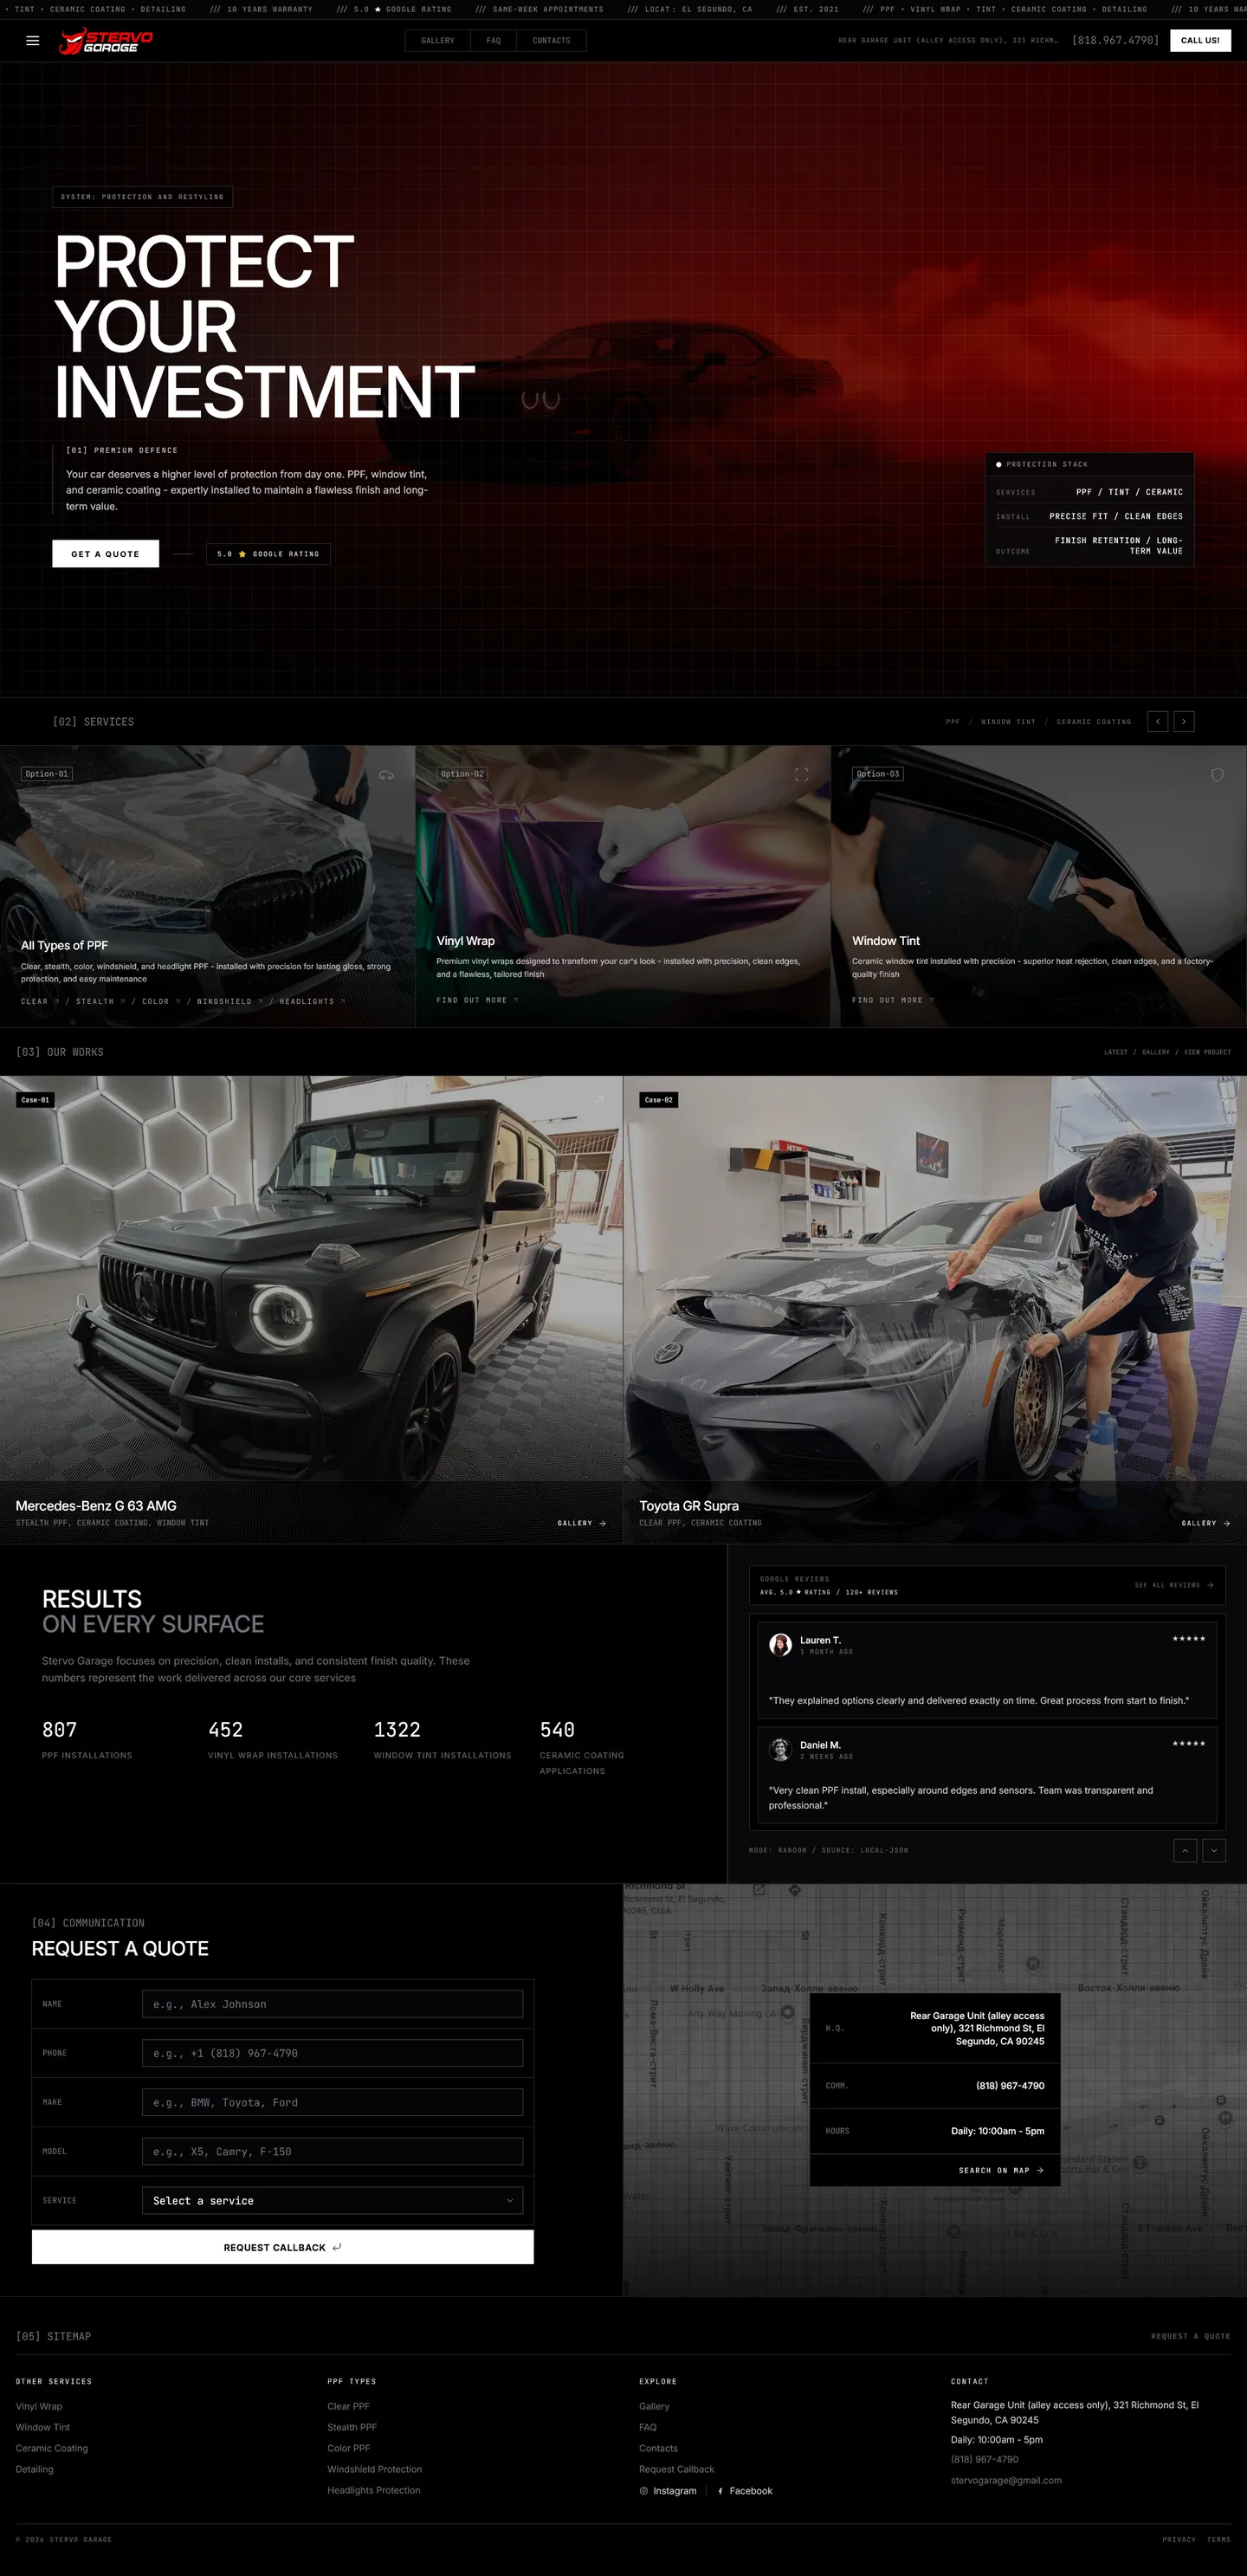Select Ceramic Coating filter in services header
The height and width of the screenshot is (2576, 1247).
point(1094,722)
